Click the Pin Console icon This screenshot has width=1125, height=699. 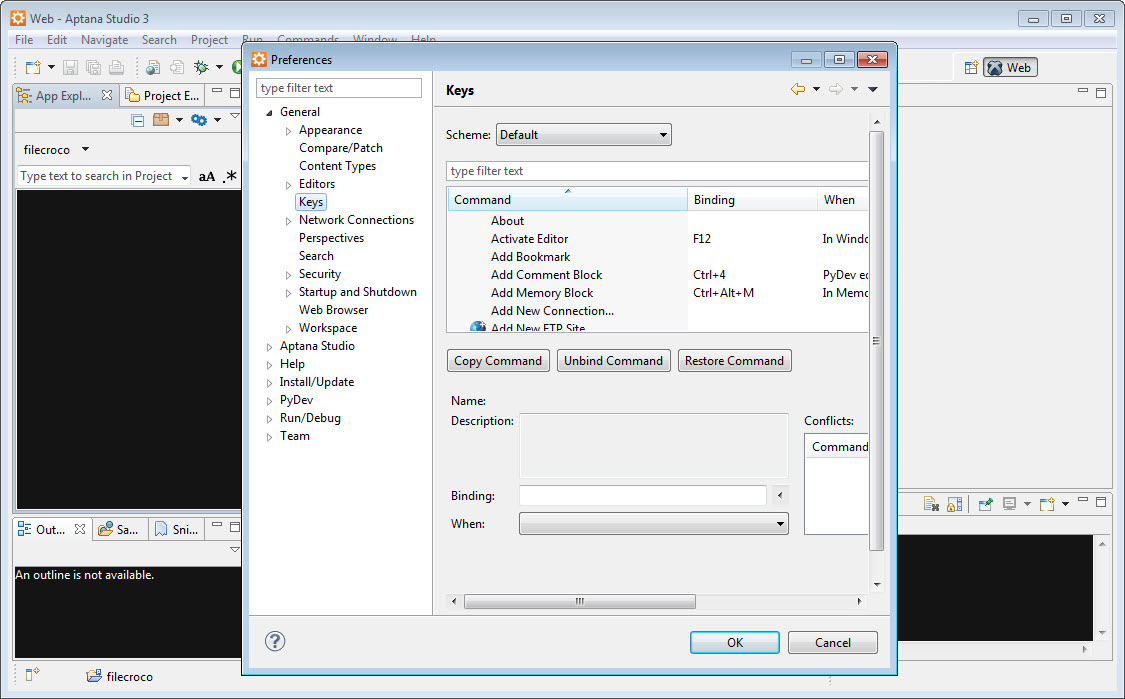click(985, 504)
